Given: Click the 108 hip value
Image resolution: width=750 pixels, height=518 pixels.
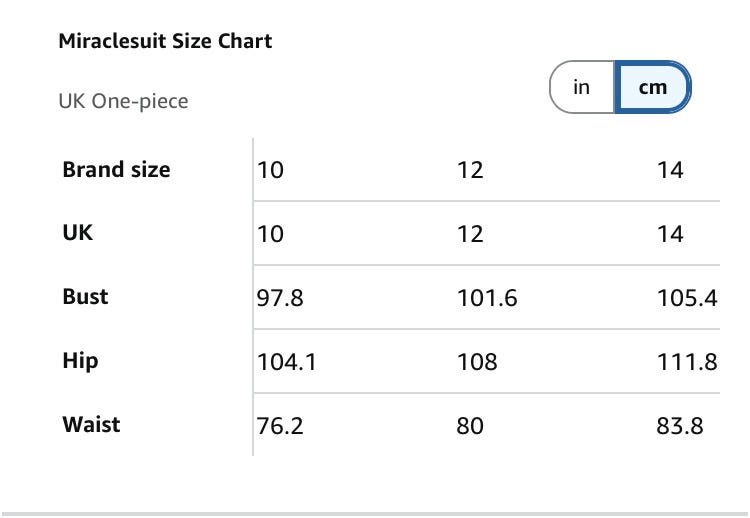Looking at the screenshot, I should click(x=477, y=362).
